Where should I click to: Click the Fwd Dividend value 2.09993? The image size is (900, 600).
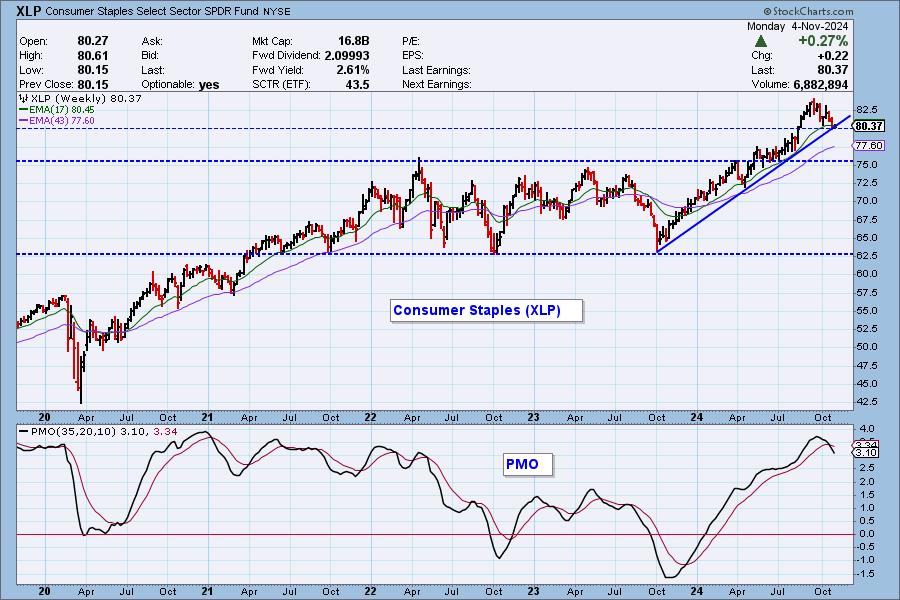[x=347, y=56]
